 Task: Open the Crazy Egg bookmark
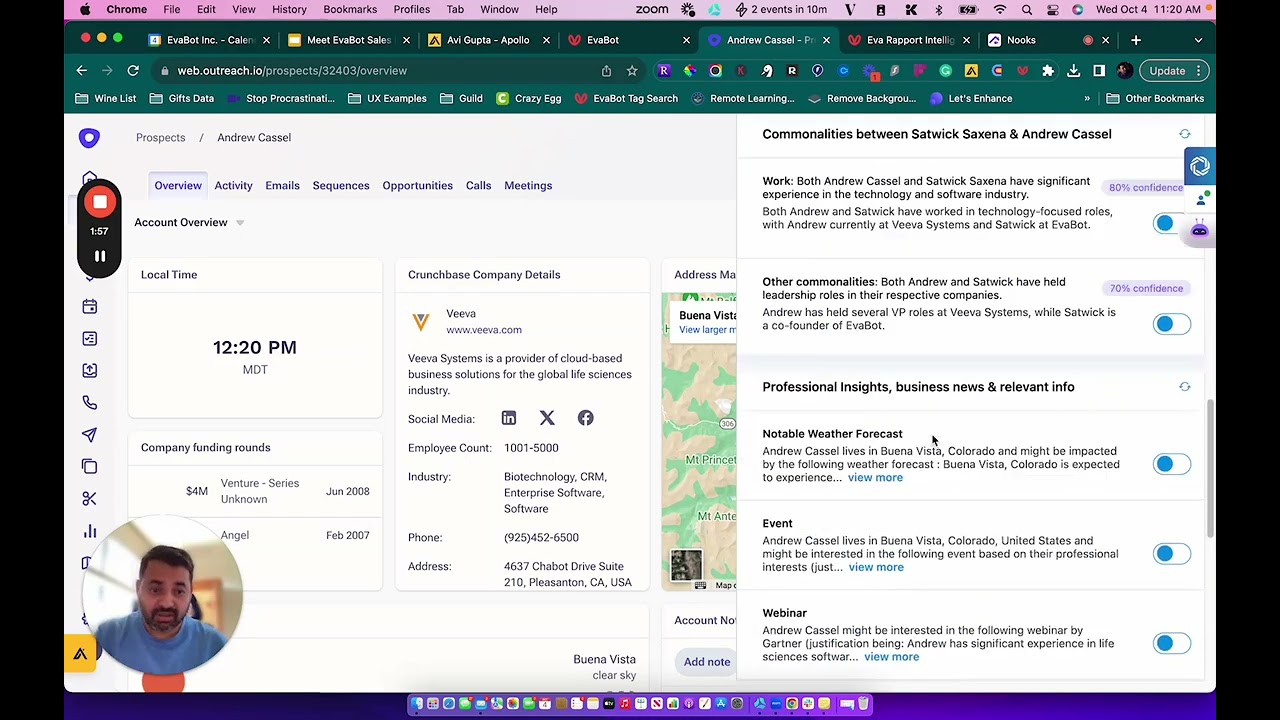(529, 99)
